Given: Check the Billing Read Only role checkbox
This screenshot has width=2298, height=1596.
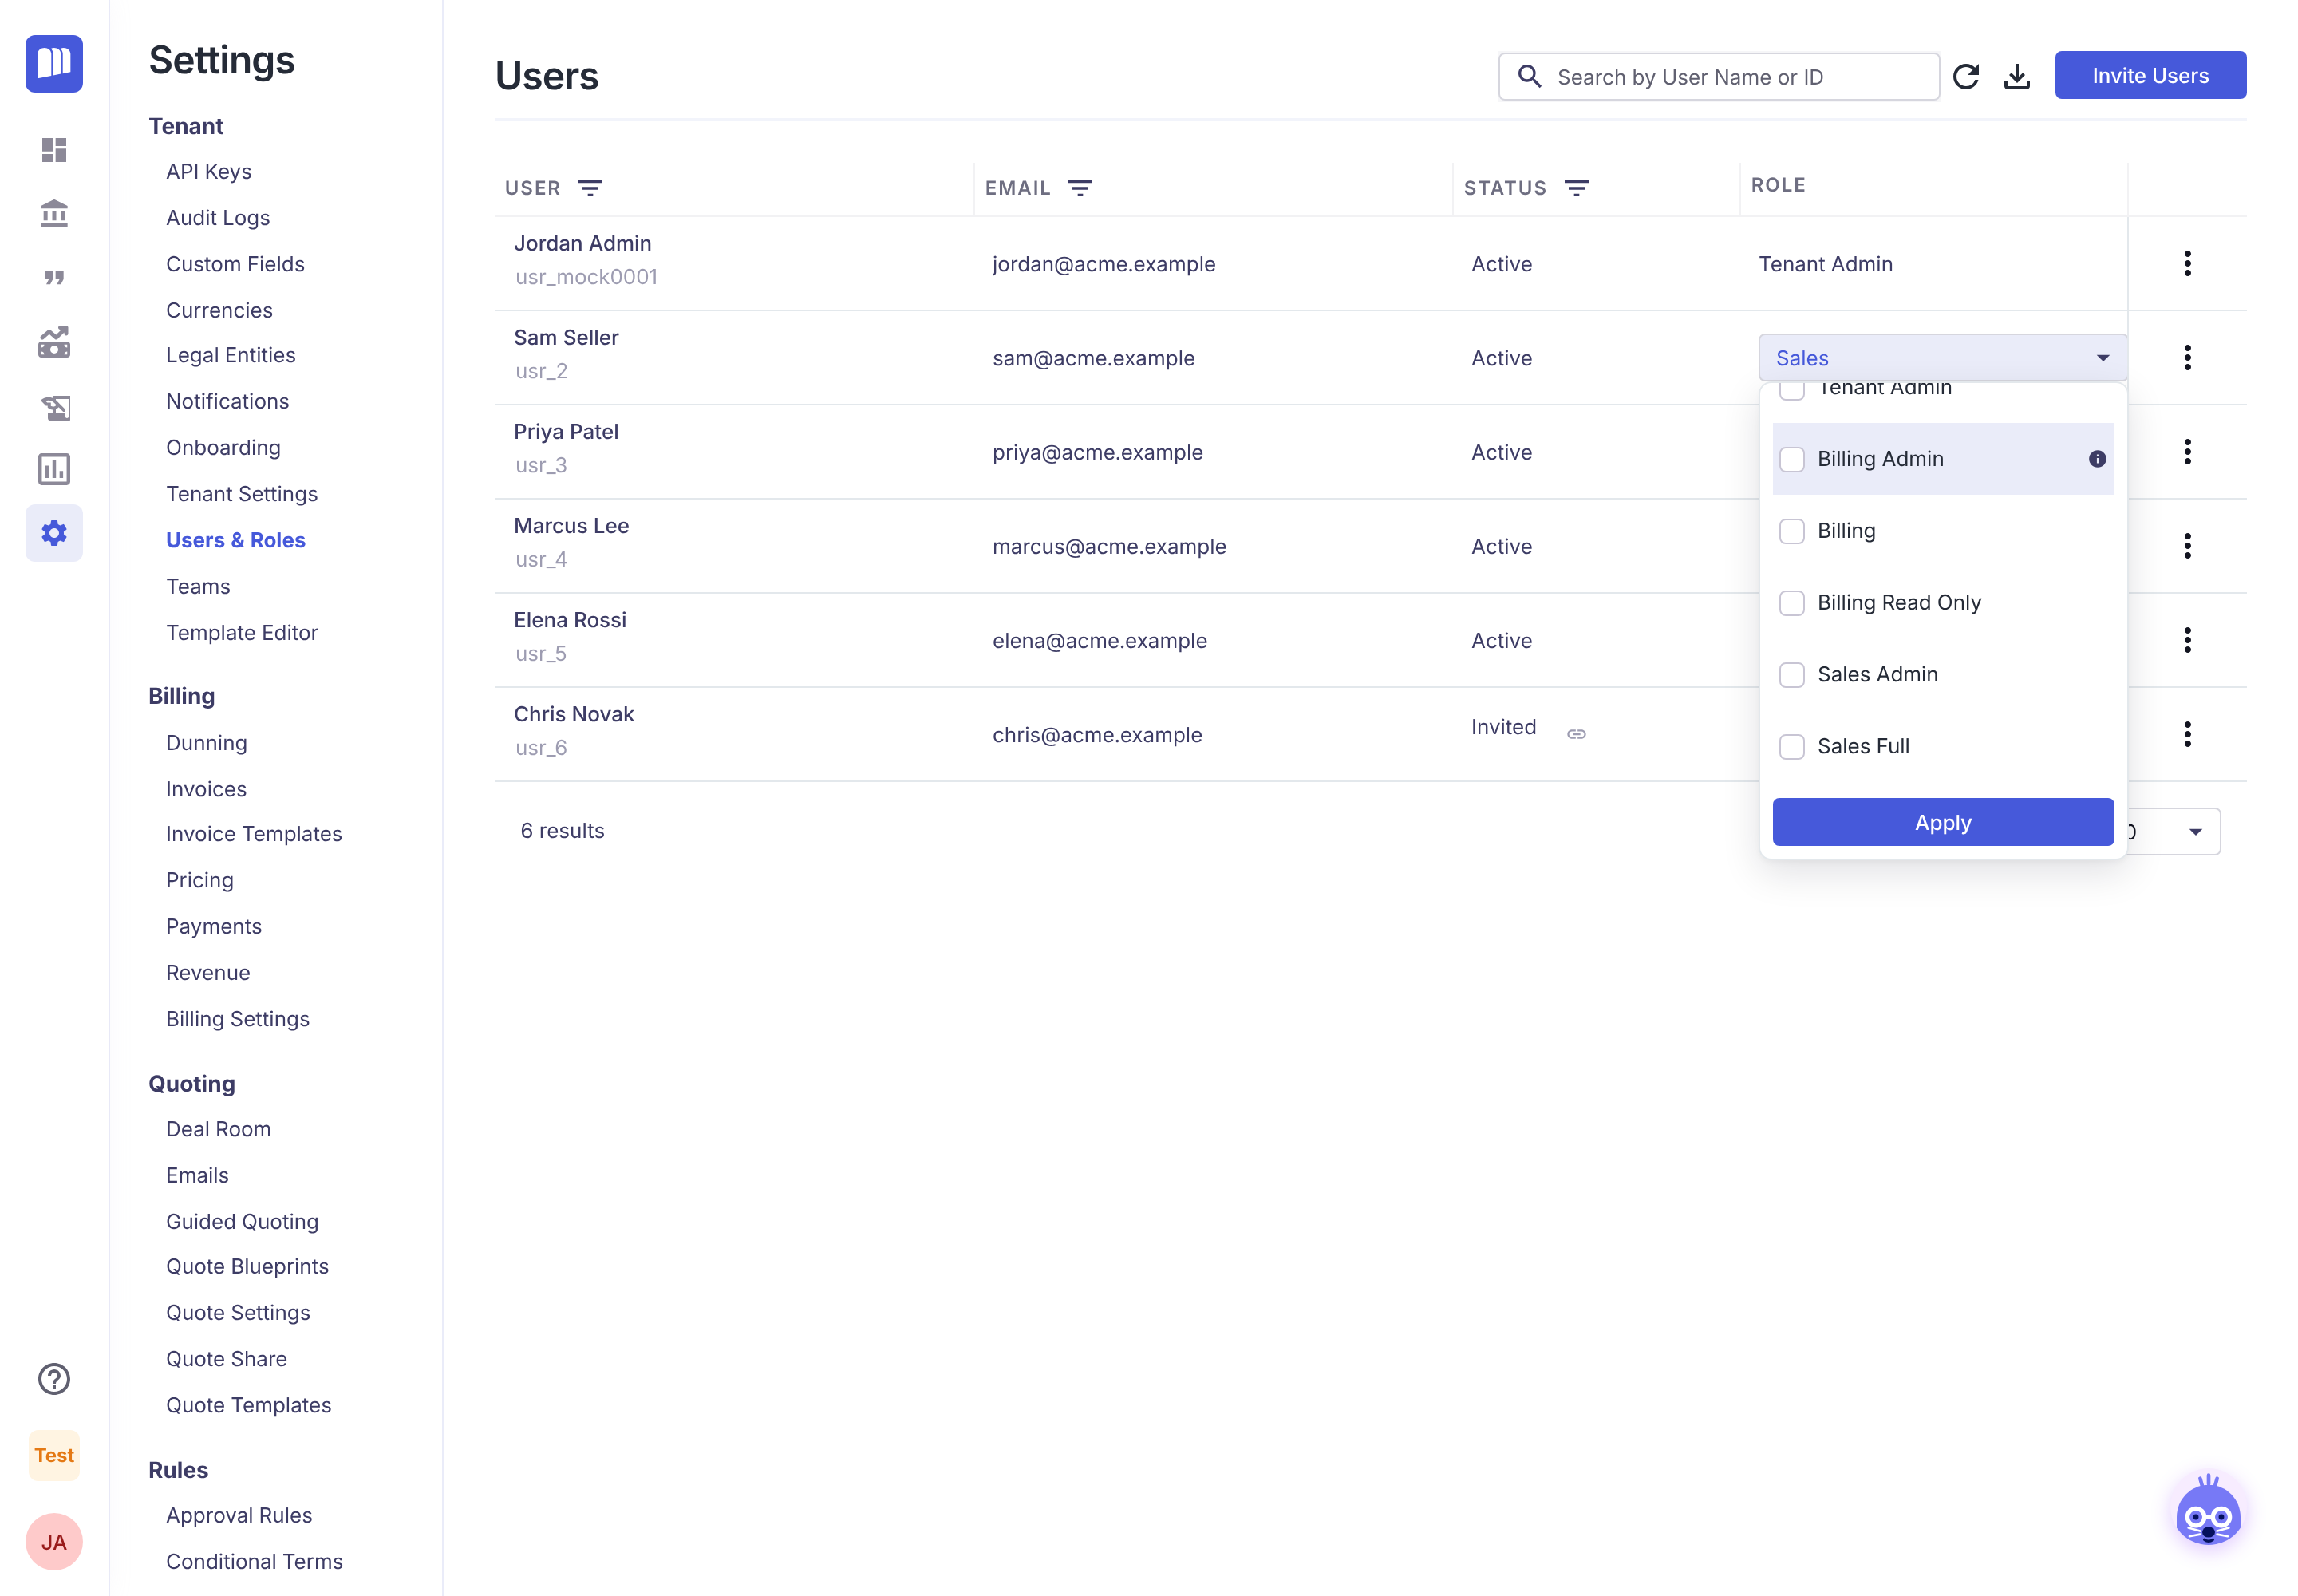Looking at the screenshot, I should [x=1792, y=603].
